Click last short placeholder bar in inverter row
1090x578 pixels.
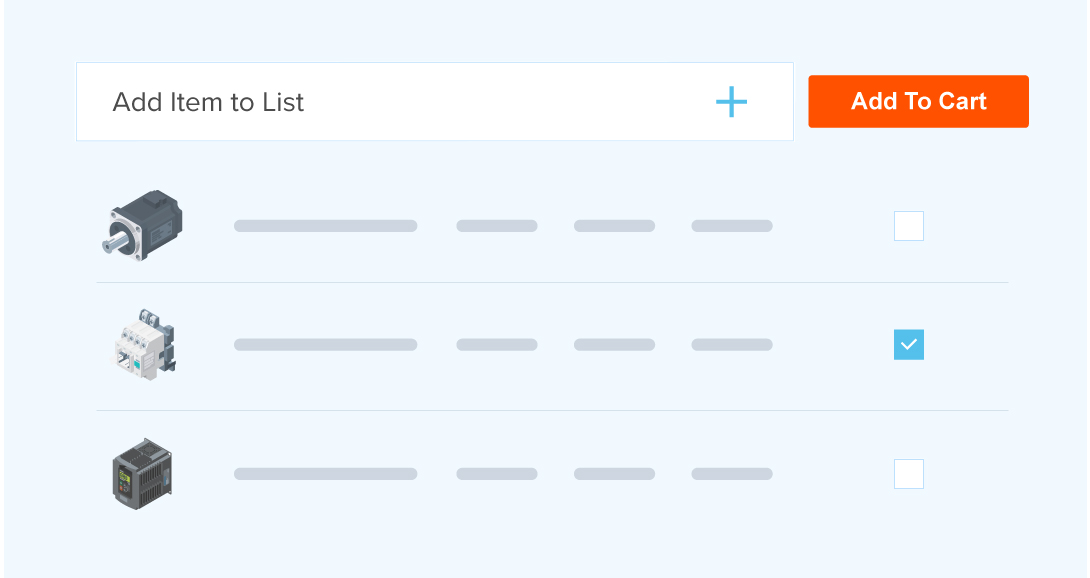[732, 474]
